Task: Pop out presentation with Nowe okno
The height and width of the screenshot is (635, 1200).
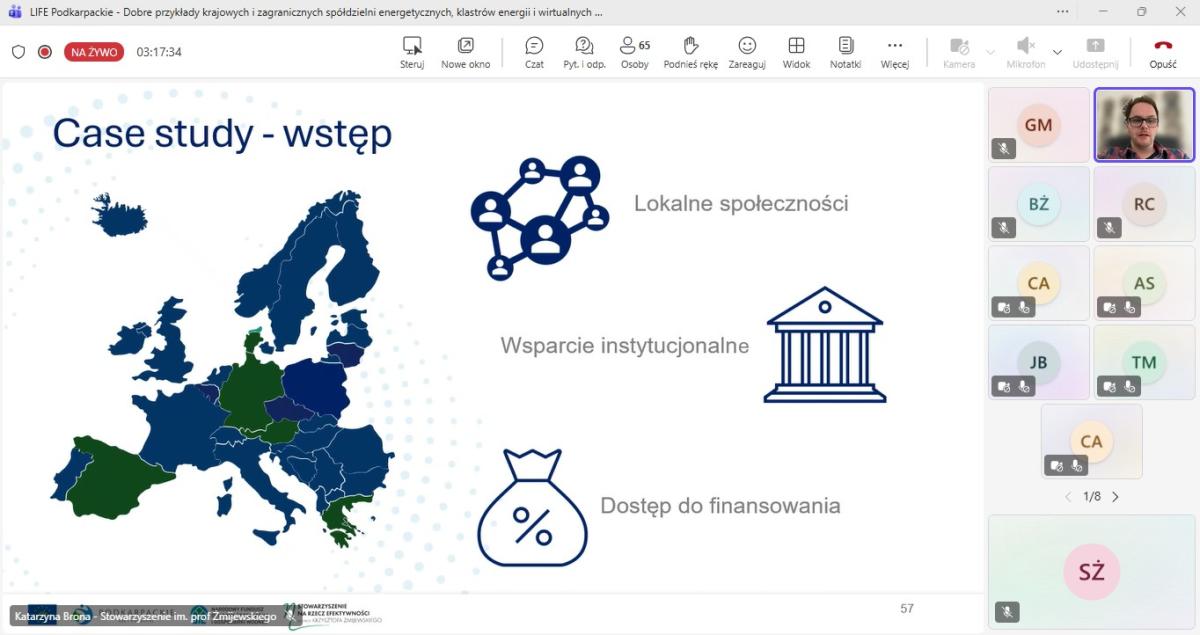Action: click(465, 52)
